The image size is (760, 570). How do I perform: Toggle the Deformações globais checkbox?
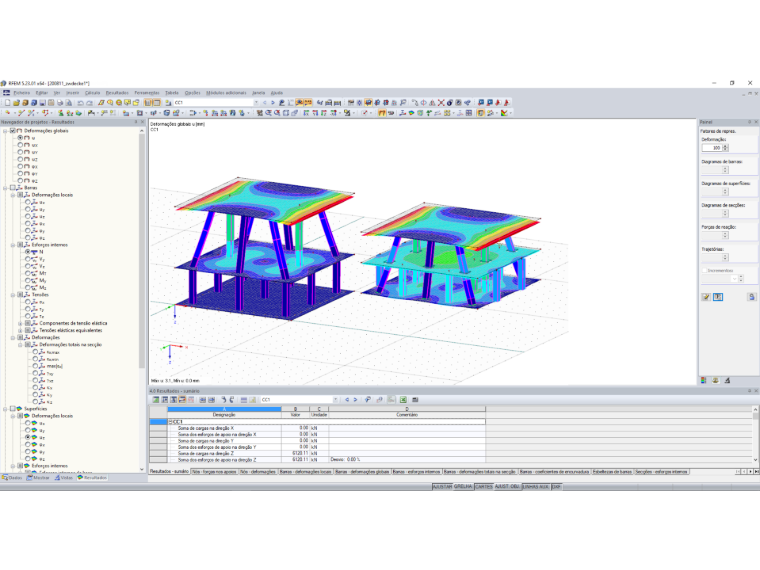[x=13, y=131]
